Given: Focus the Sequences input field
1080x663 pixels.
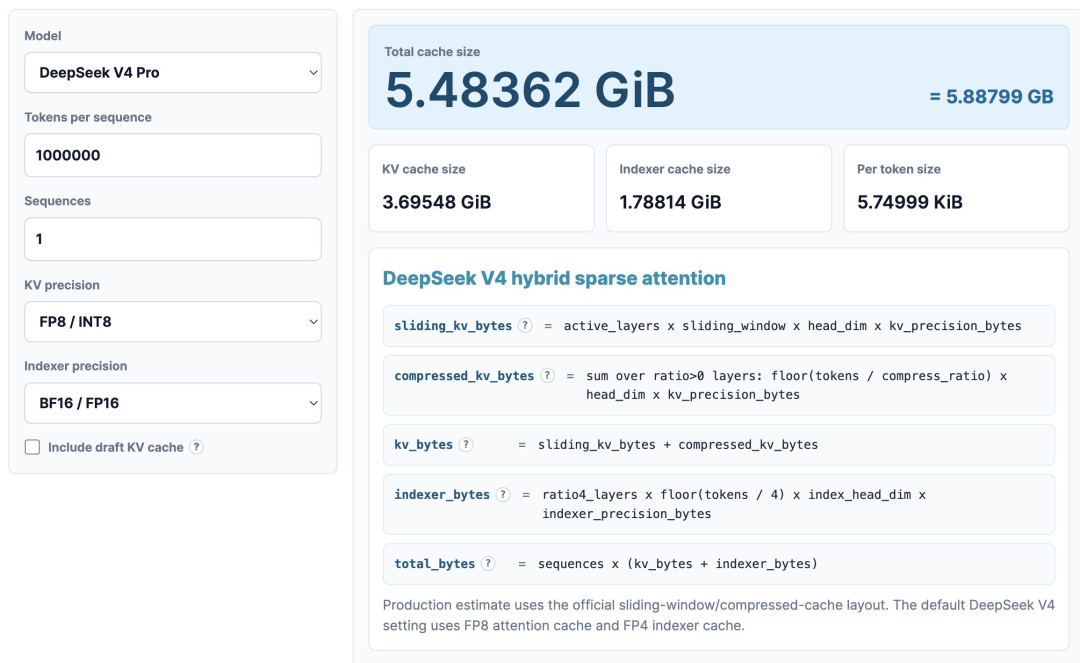Looking at the screenshot, I should tap(173, 239).
